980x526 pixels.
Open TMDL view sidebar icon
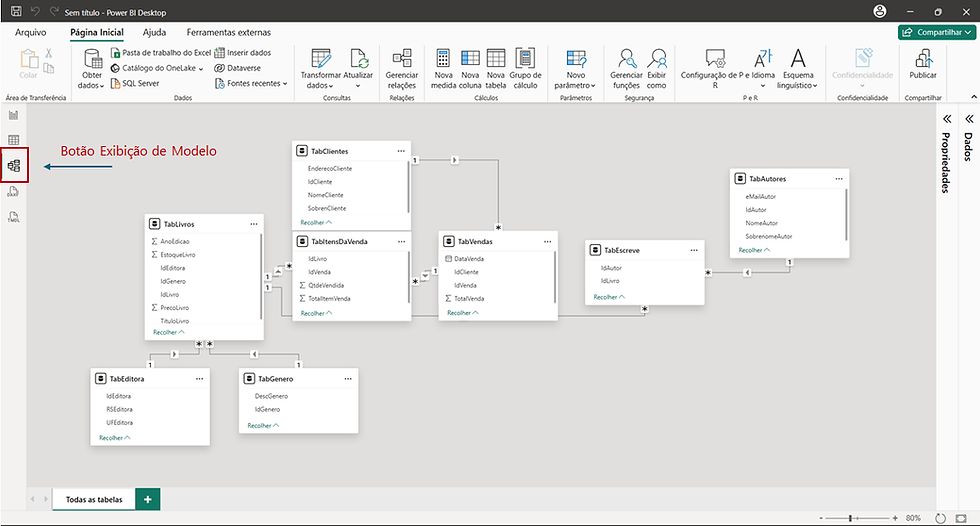coord(14,217)
